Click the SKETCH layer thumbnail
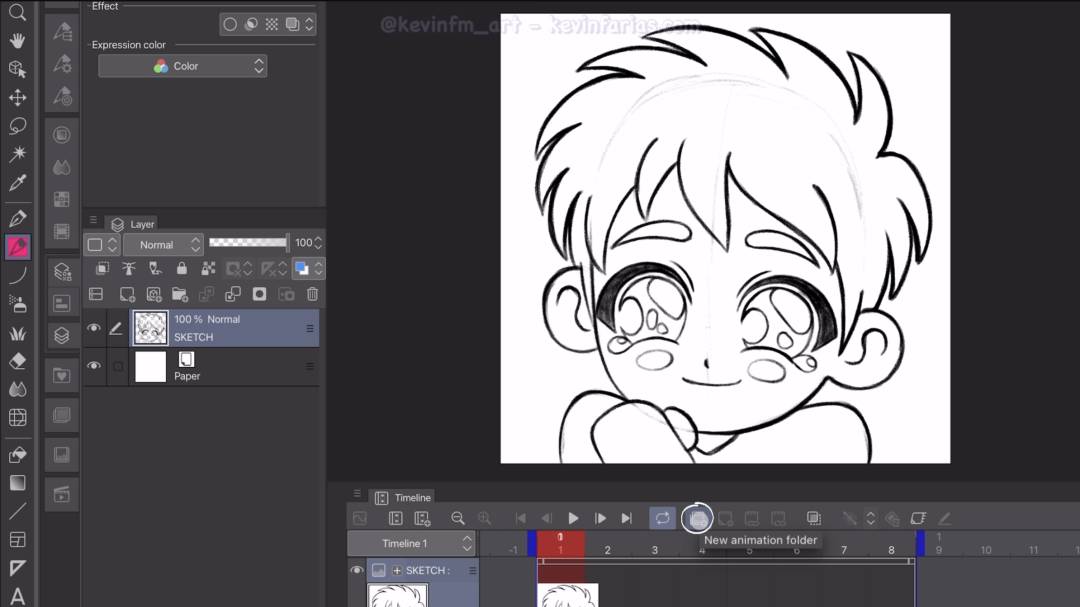1080x607 pixels. click(150, 327)
